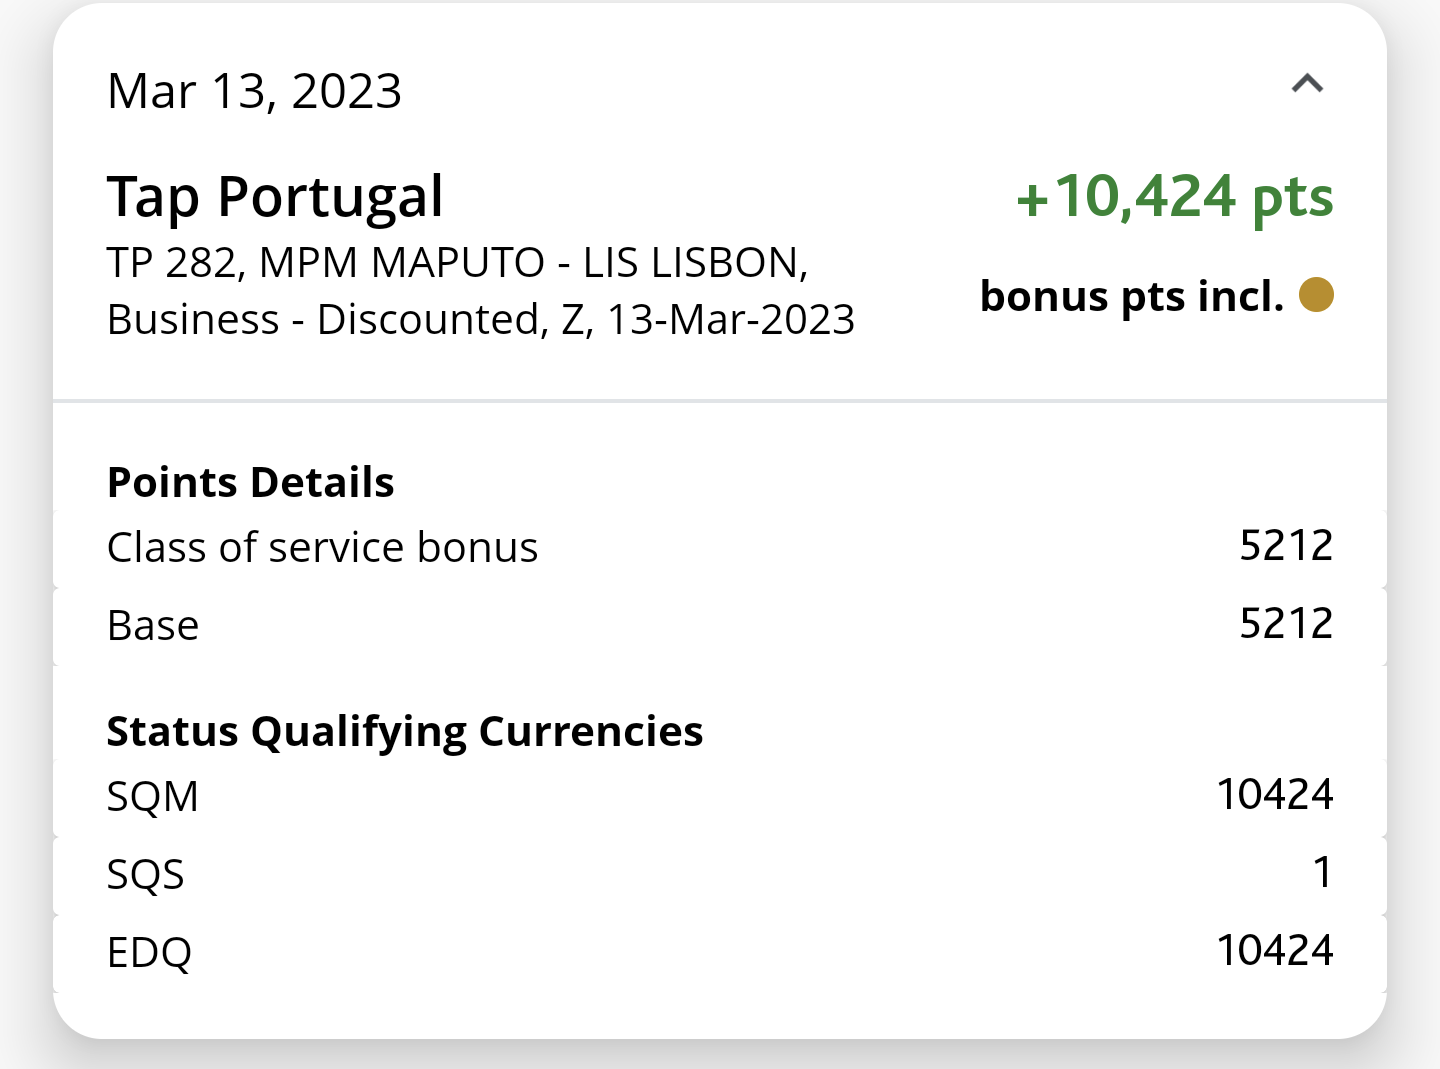This screenshot has width=1440, height=1069.
Task: Select the SQM row
Action: click(x=152, y=796)
